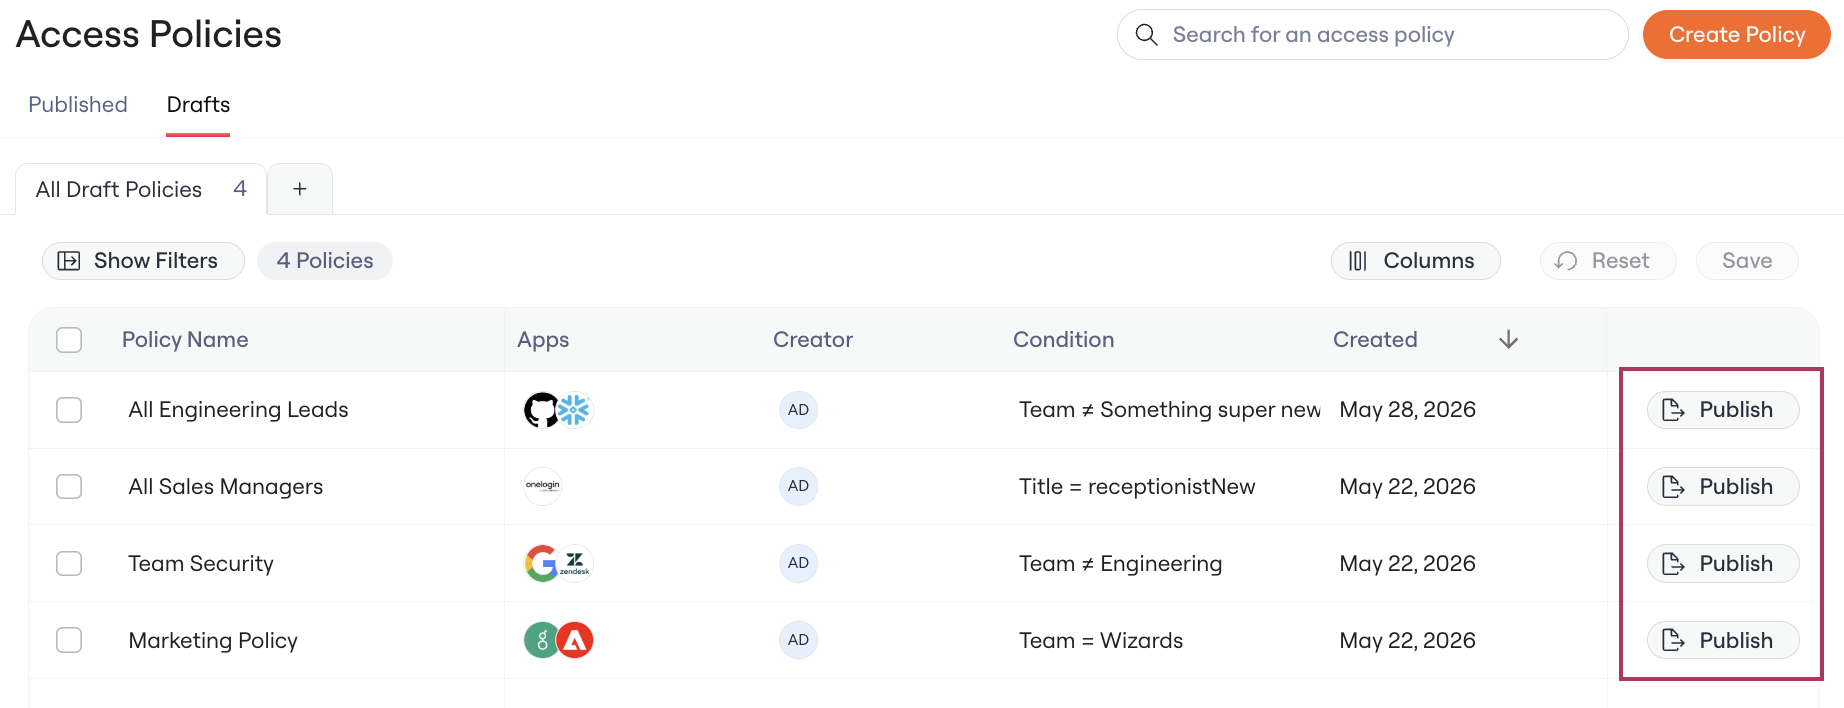Open the All Sales Managers policy name

226,487
